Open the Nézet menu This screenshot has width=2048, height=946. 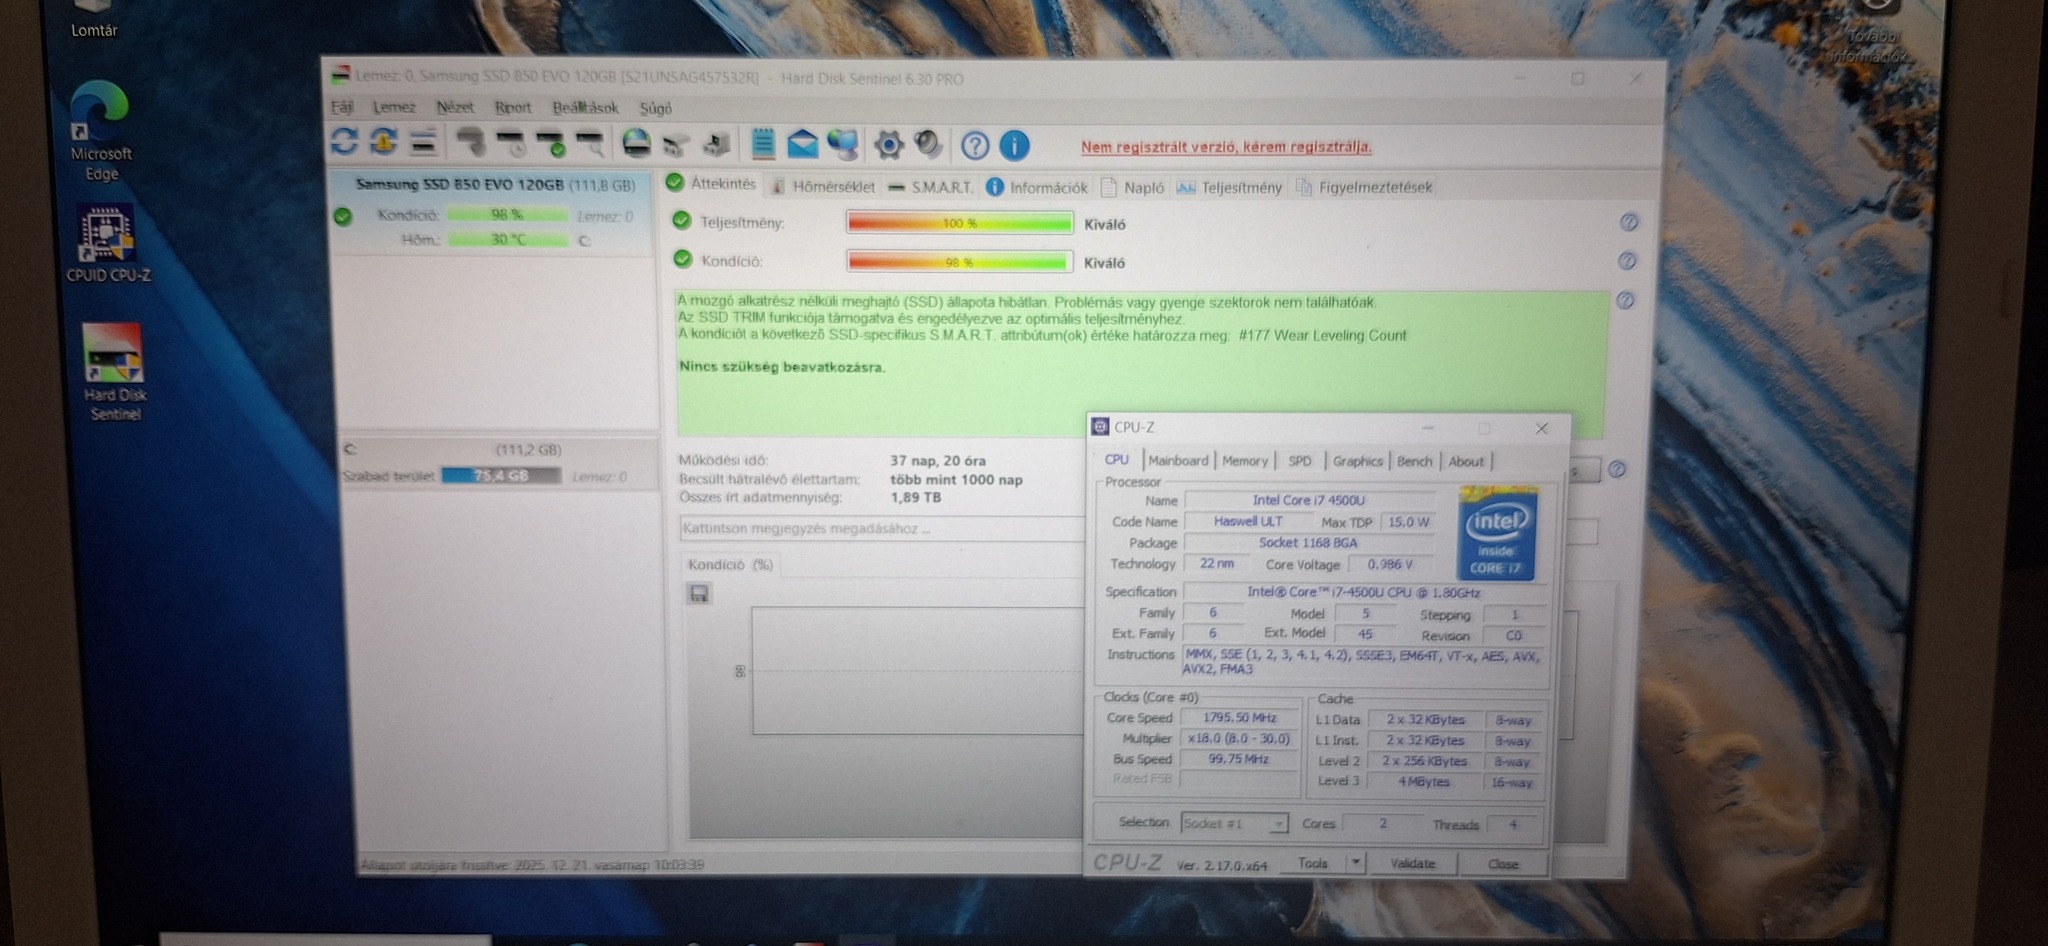(x=455, y=107)
